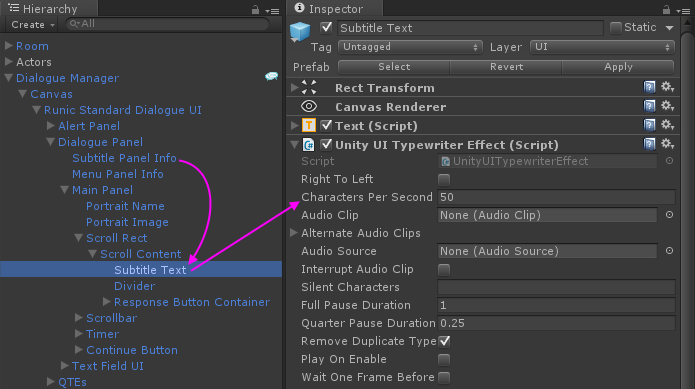695x389 pixels.
Task: Click the prefab Revert button
Action: (x=506, y=67)
